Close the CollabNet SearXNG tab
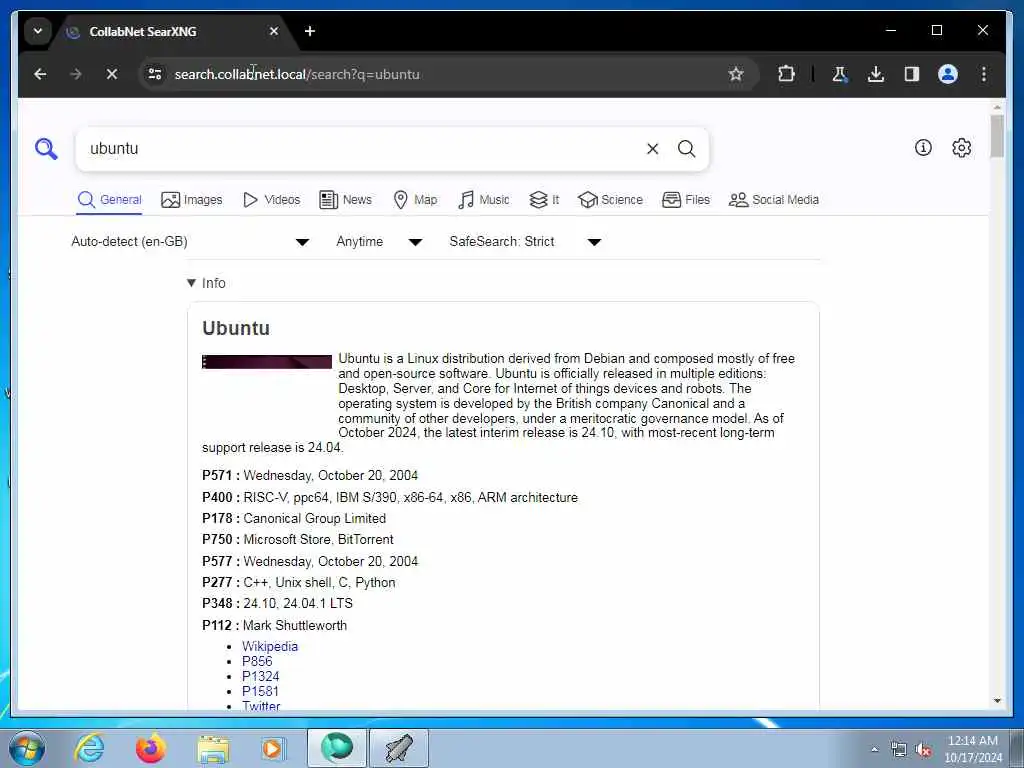Viewport: 1024px width, 768px height. pos(274,31)
